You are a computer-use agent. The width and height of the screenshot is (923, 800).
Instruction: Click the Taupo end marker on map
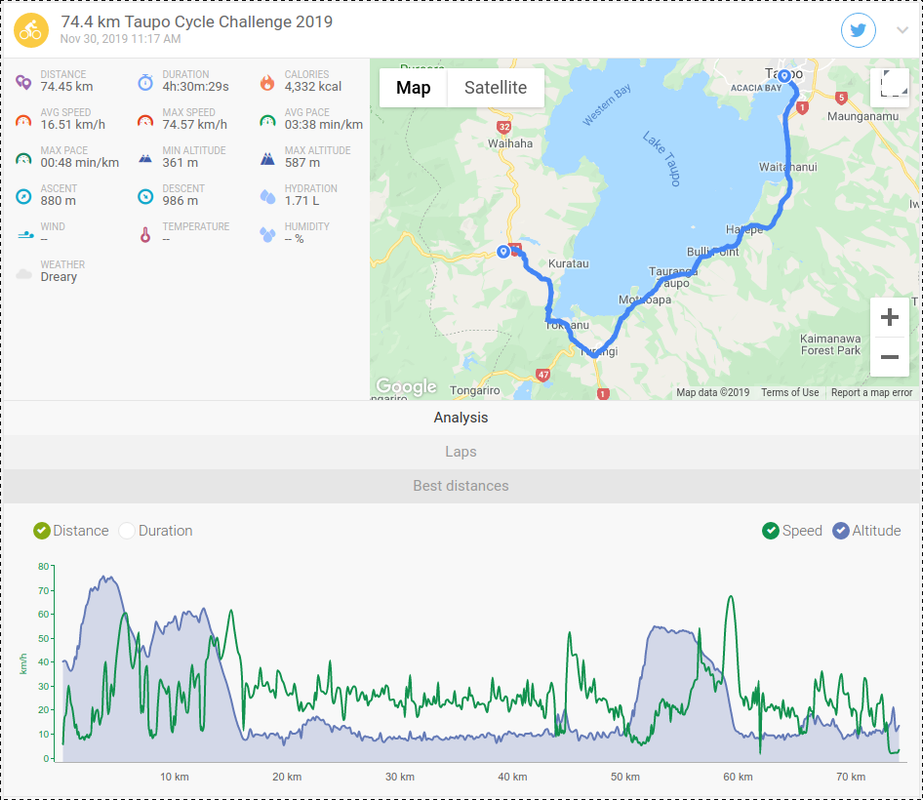point(784,76)
